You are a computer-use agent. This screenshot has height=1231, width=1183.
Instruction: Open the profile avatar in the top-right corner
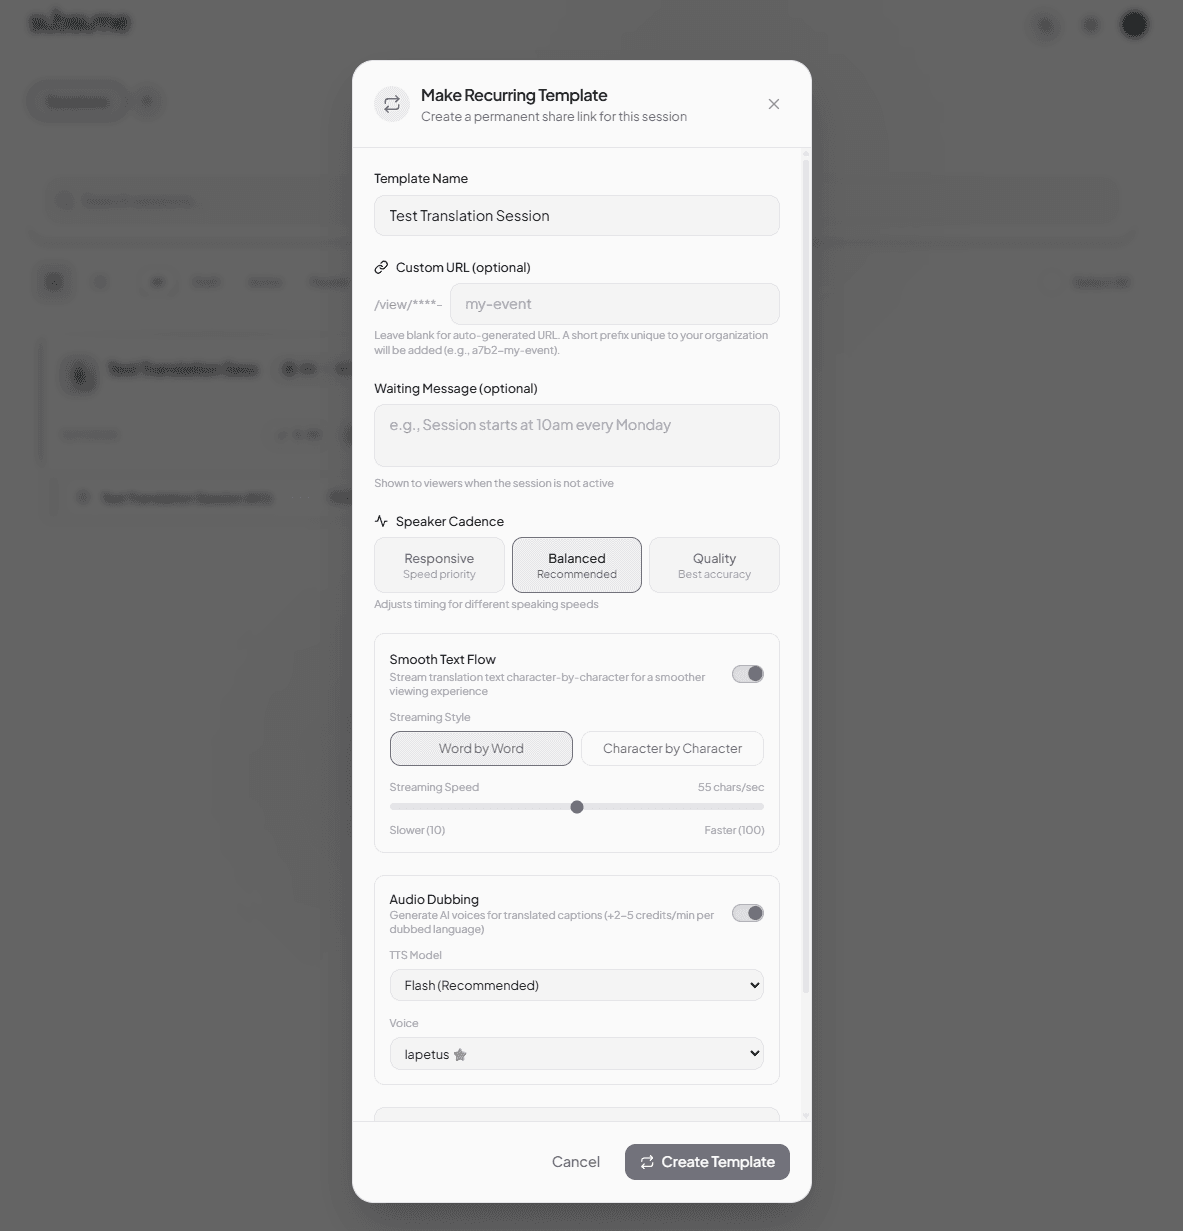pyautogui.click(x=1134, y=23)
